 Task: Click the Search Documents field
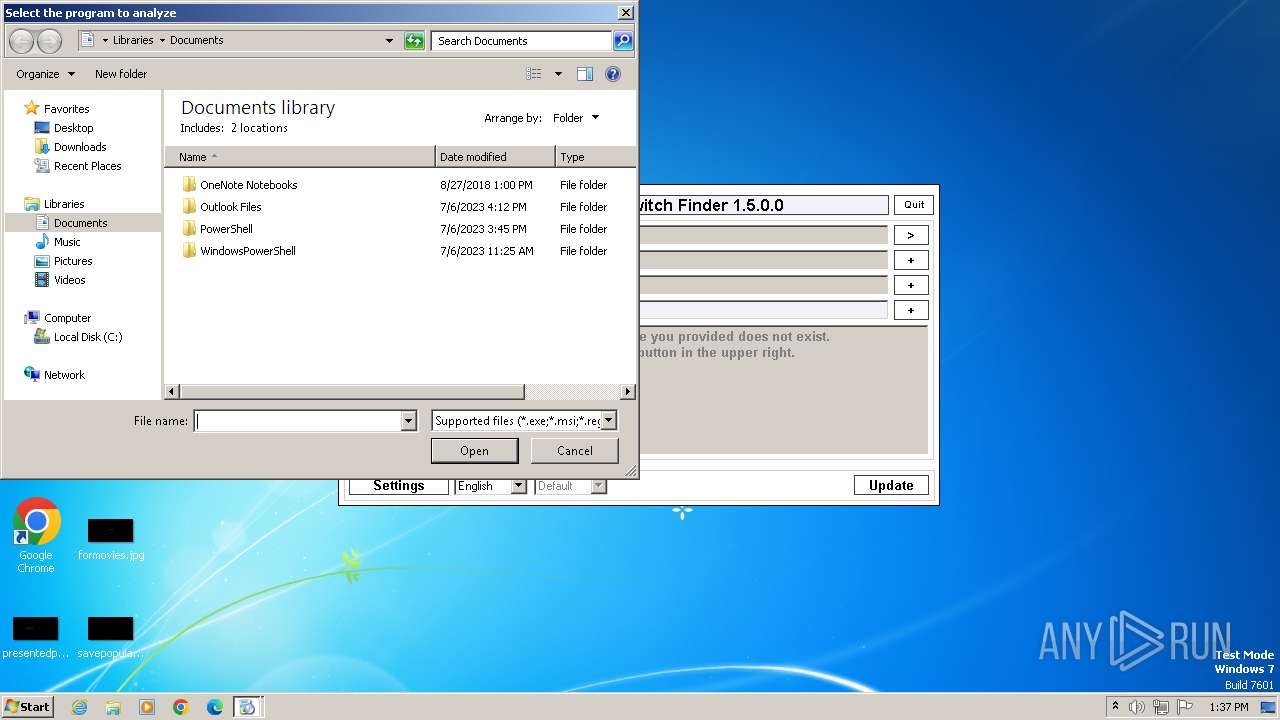tap(521, 41)
